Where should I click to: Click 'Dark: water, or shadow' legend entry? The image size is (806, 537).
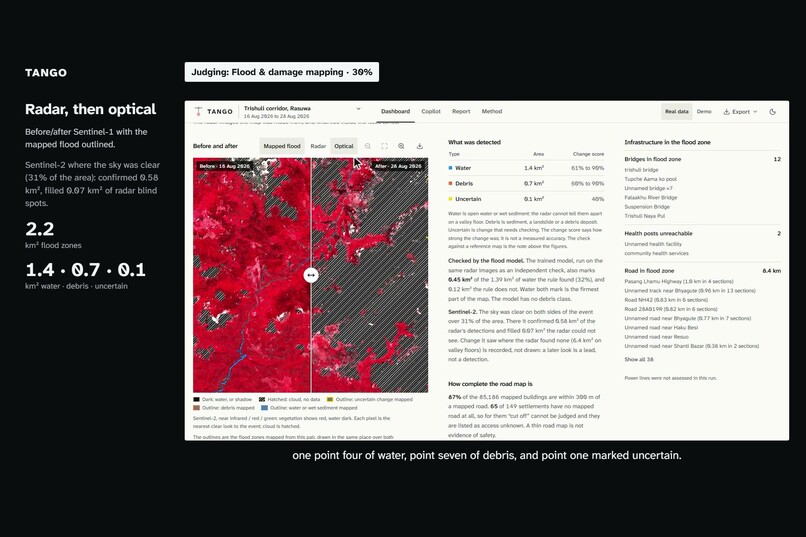(x=223, y=399)
